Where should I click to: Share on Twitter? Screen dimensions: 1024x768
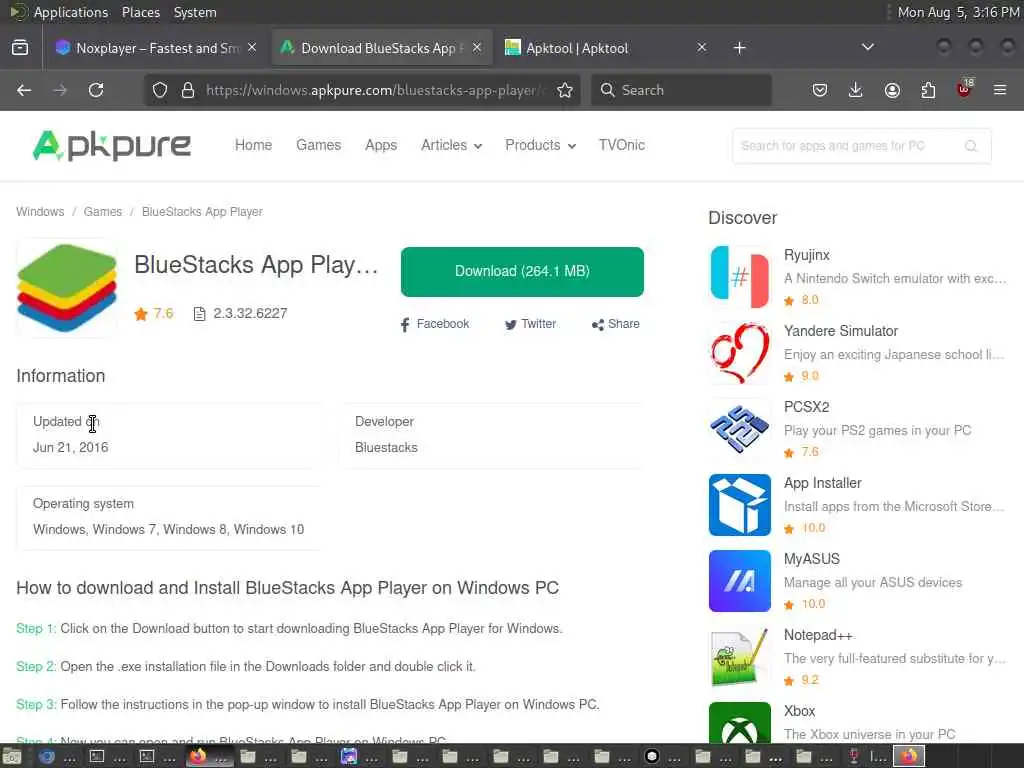click(530, 324)
